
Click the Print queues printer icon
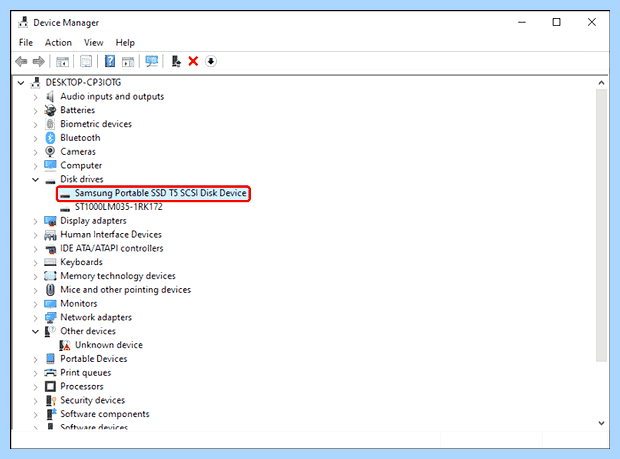point(50,372)
